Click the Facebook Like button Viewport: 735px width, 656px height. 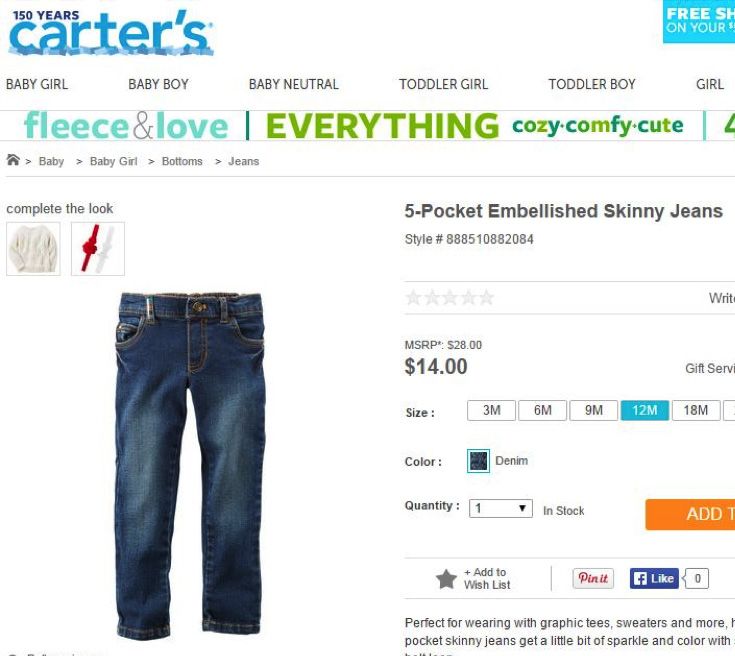(654, 579)
